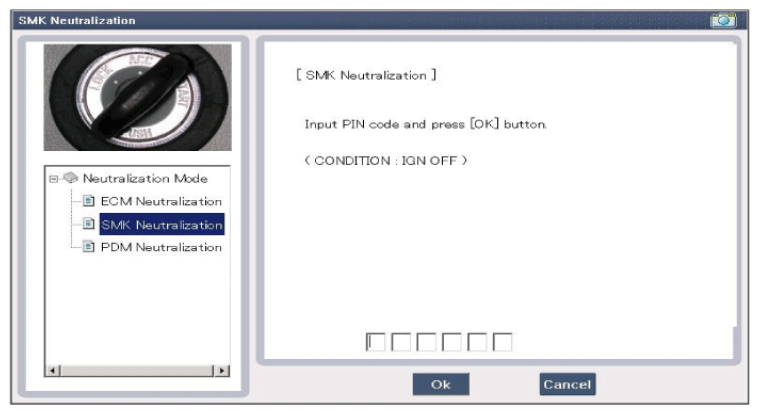The width and height of the screenshot is (759, 414).
Task: Choose PDM Neutralization from the tree
Action: (x=161, y=247)
